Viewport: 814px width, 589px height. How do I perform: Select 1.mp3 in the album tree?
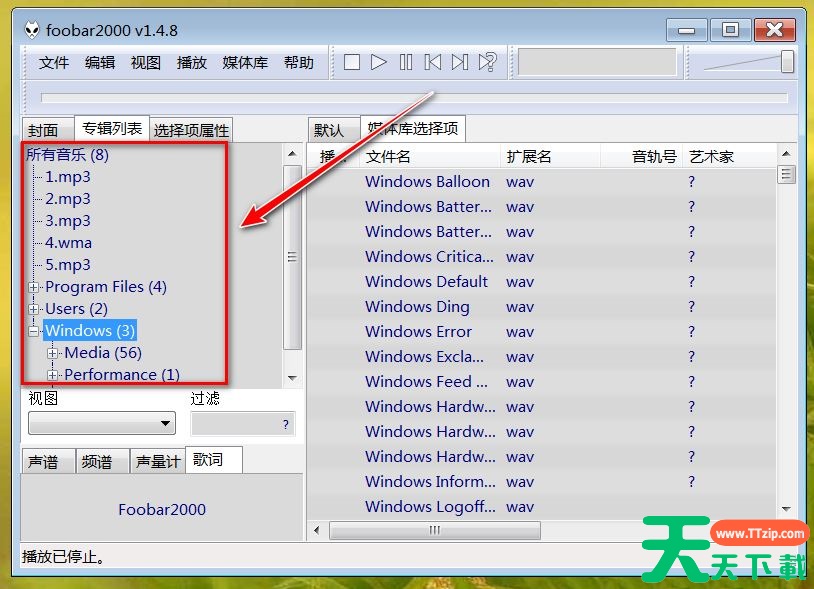click(67, 176)
